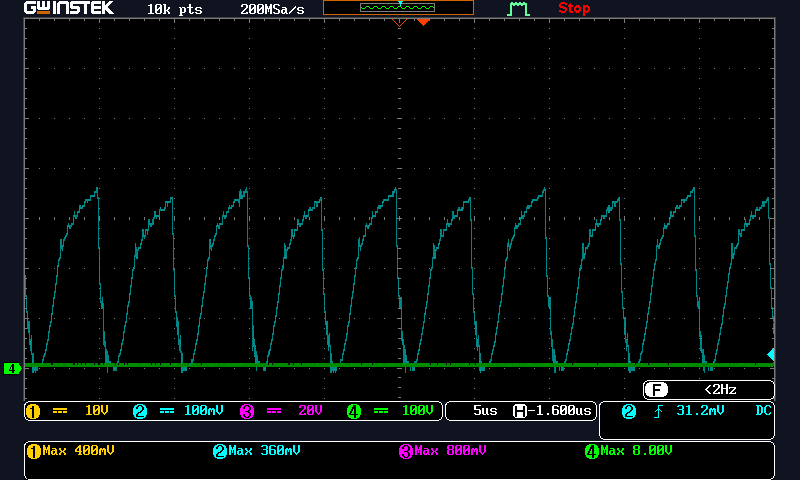Click channel 1 DC coupling symbol
This screenshot has width=800, height=480.
click(x=60, y=411)
